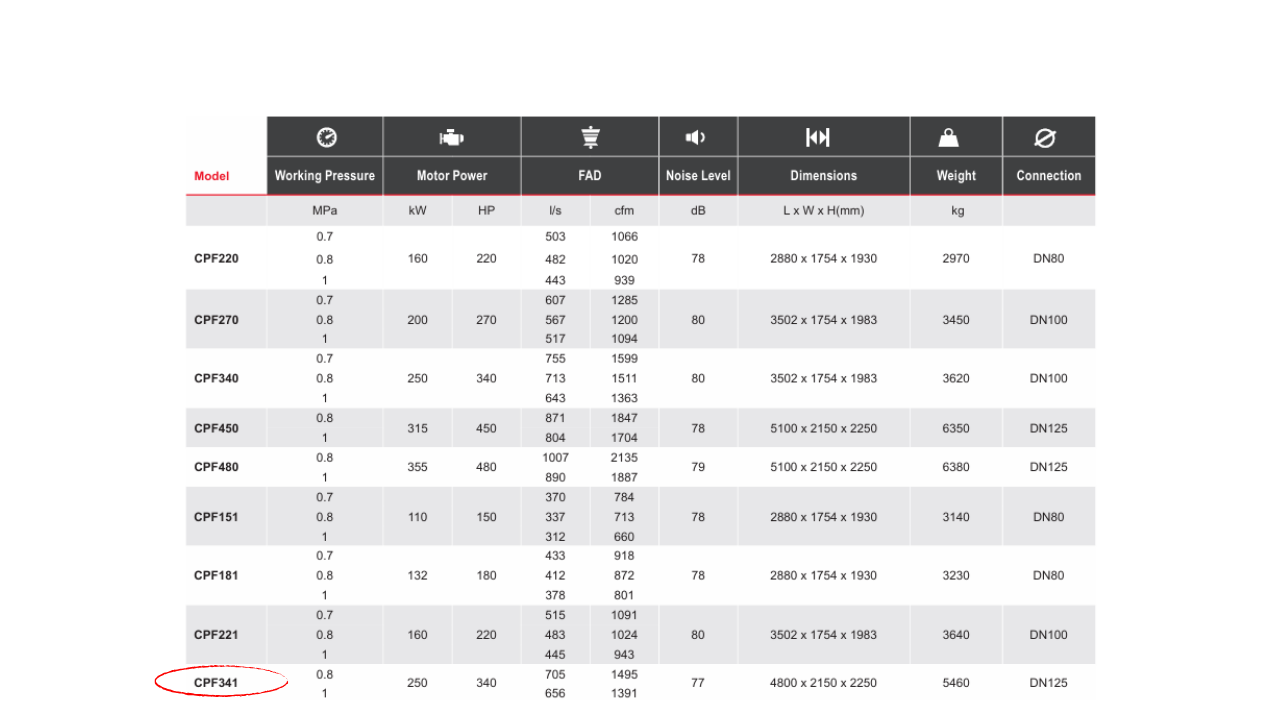1280x720 pixels.
Task: Select the CPF220 model row label
Action: click(x=216, y=258)
